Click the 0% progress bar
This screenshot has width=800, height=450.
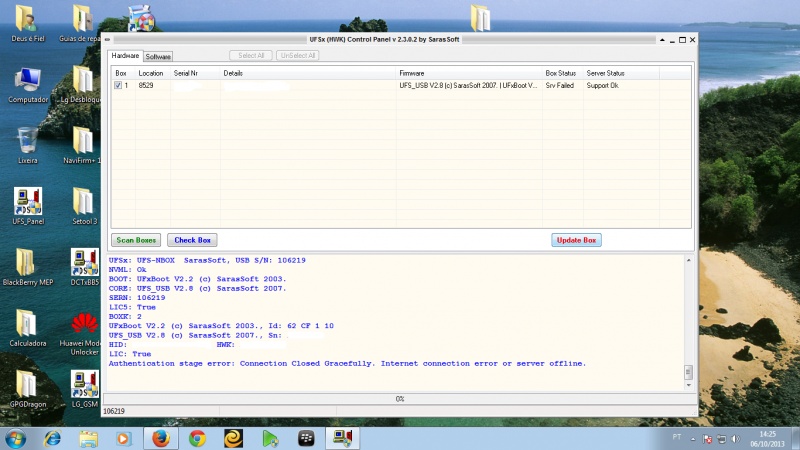(400, 398)
